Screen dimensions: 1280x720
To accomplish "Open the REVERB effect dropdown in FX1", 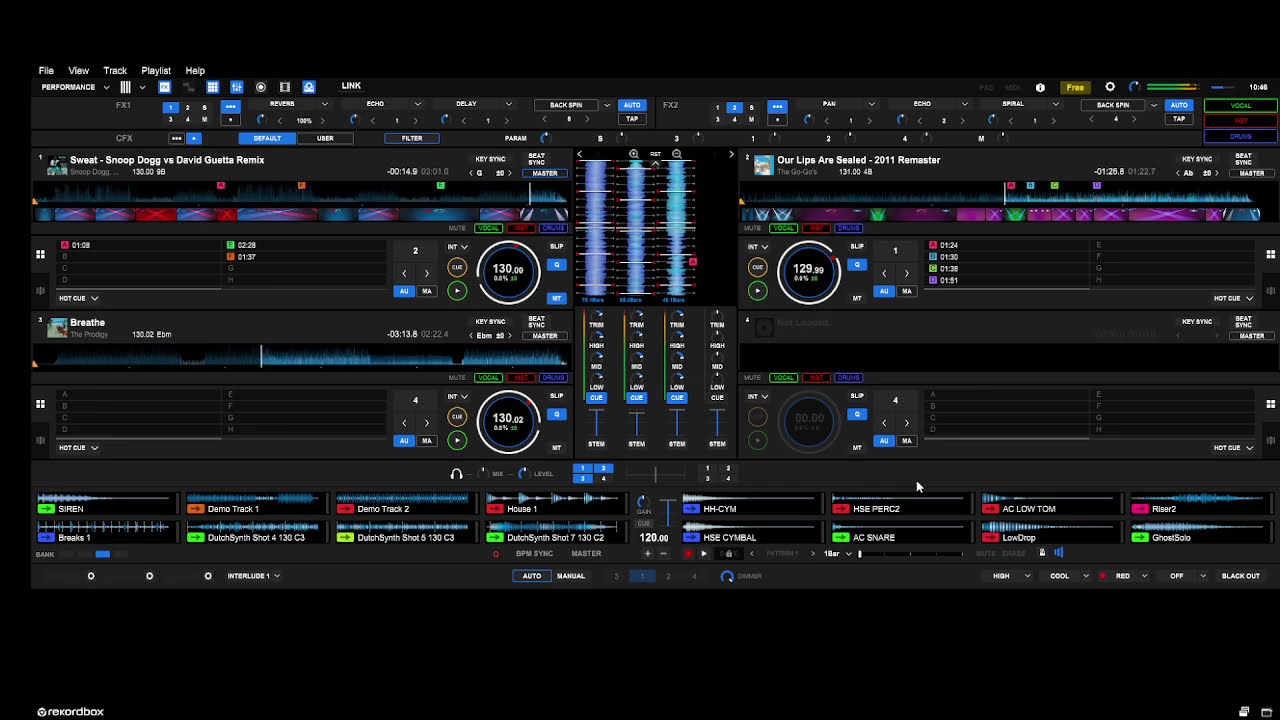I will pyautogui.click(x=324, y=104).
